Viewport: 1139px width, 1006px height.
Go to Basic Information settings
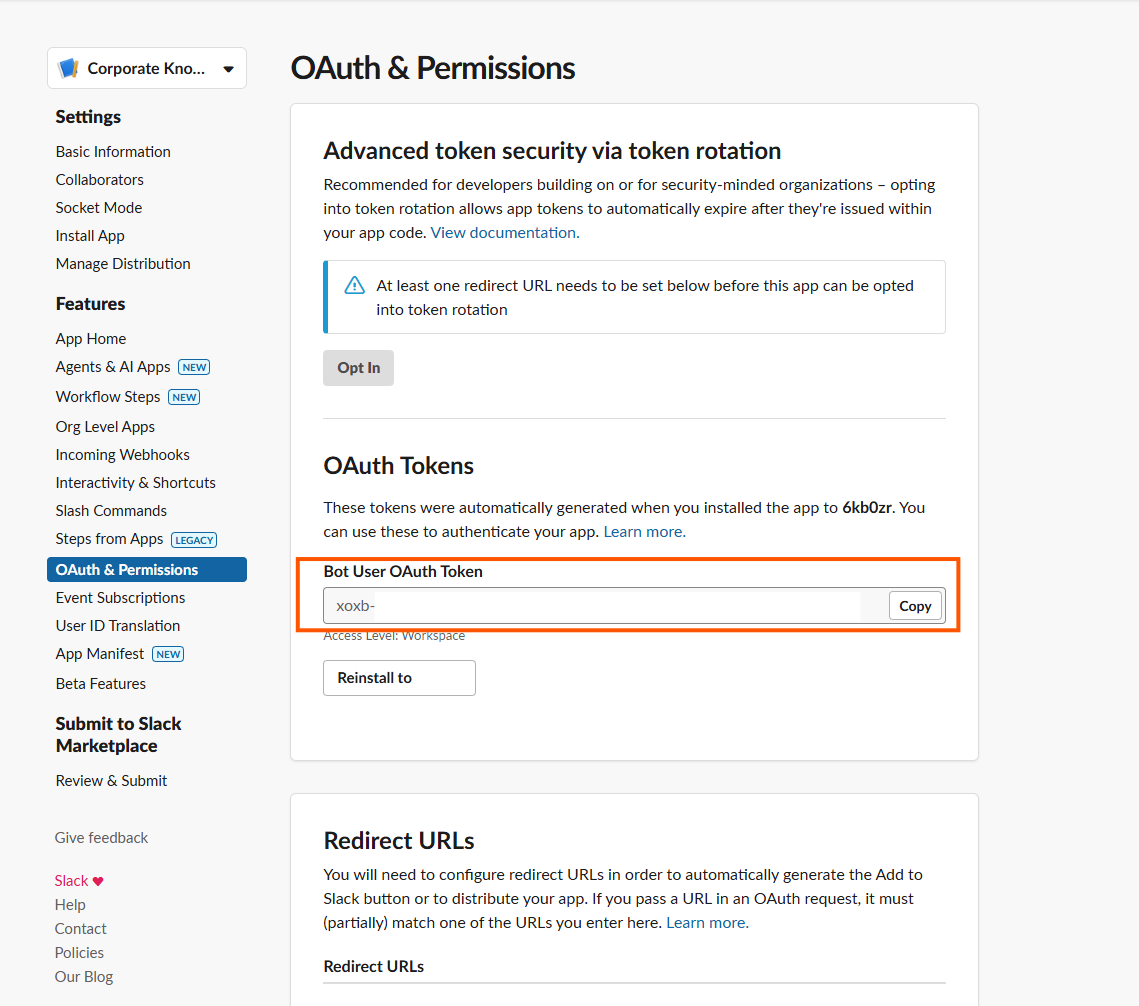point(113,152)
